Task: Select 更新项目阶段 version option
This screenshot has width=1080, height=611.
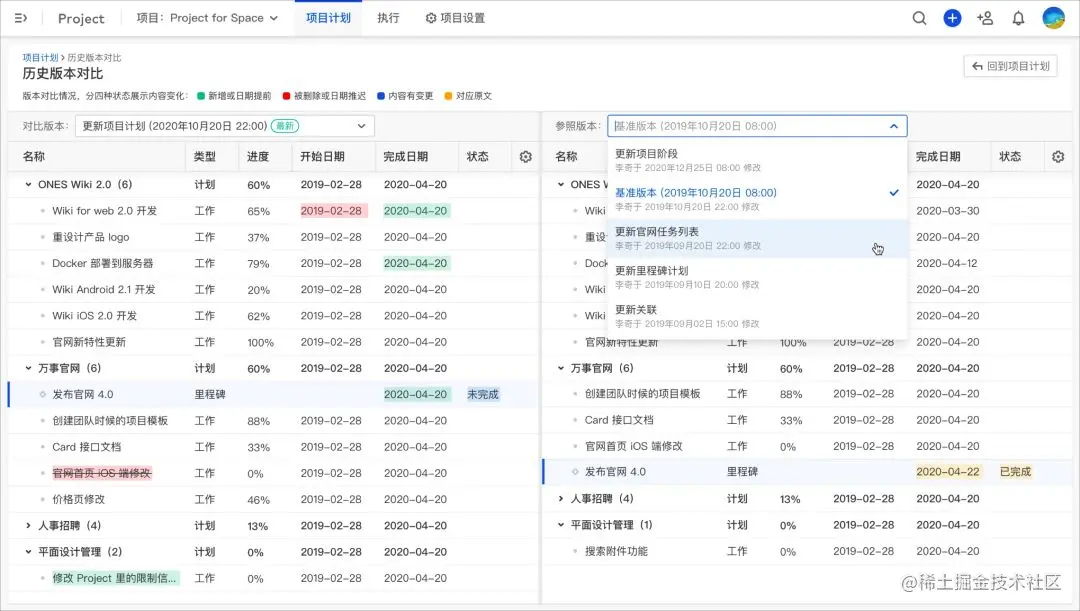Action: coord(757,160)
